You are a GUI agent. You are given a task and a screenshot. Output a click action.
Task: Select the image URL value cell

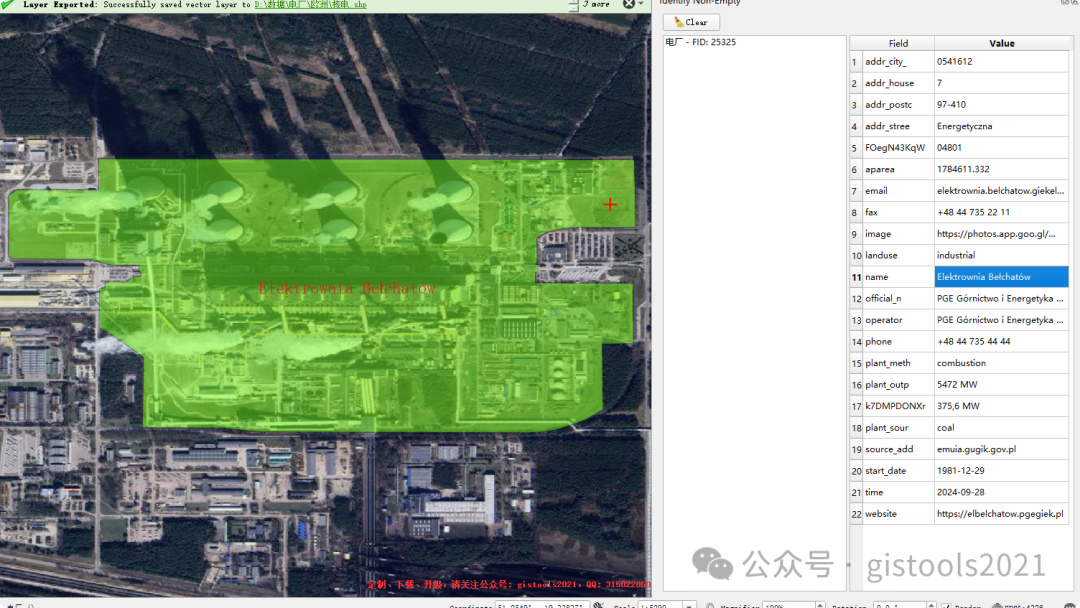coord(1001,234)
